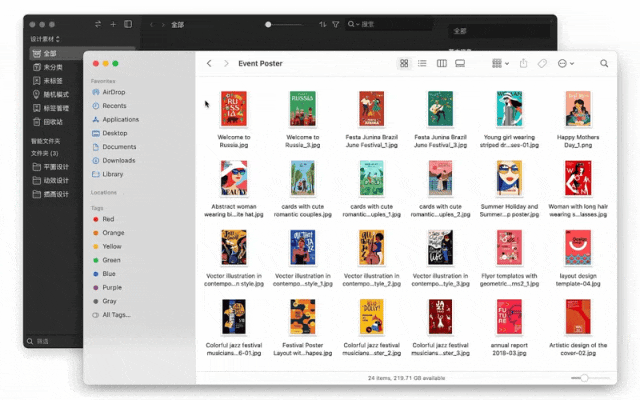Viewport: 640px width, 400px height.
Task: Switch Finder to gallery view
Action: [460, 63]
